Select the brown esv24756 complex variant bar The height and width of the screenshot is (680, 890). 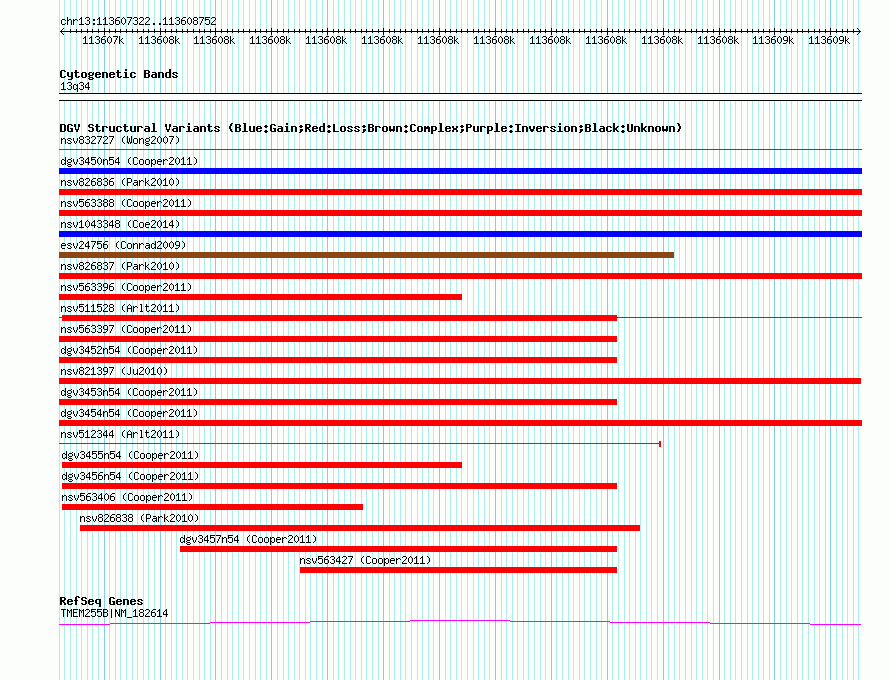pos(367,255)
